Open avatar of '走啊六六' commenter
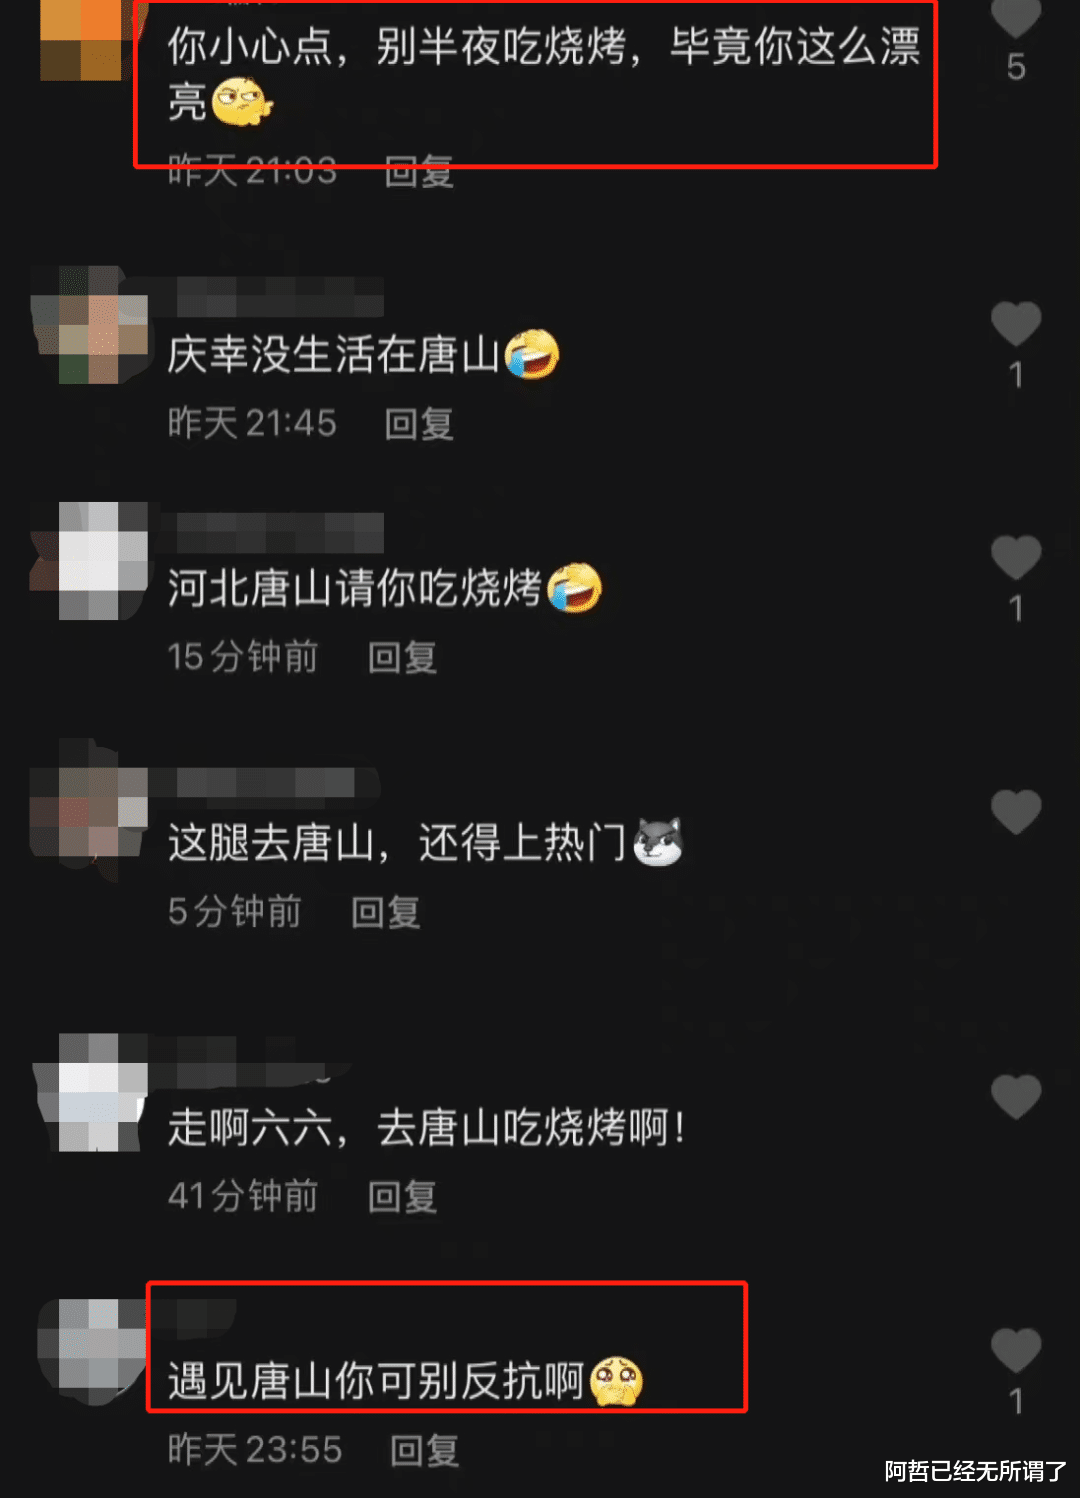1080x1498 pixels. (x=90, y=1092)
